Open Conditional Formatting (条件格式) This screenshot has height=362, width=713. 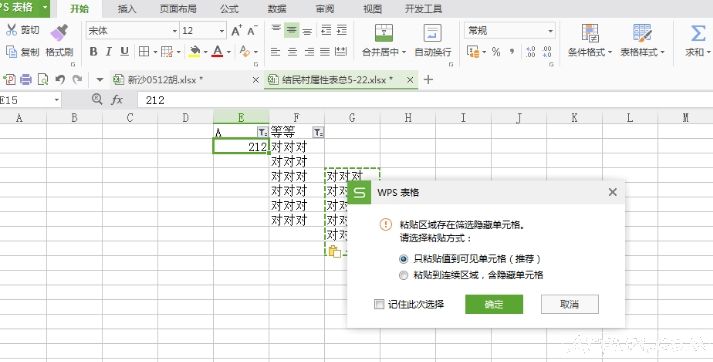590,40
